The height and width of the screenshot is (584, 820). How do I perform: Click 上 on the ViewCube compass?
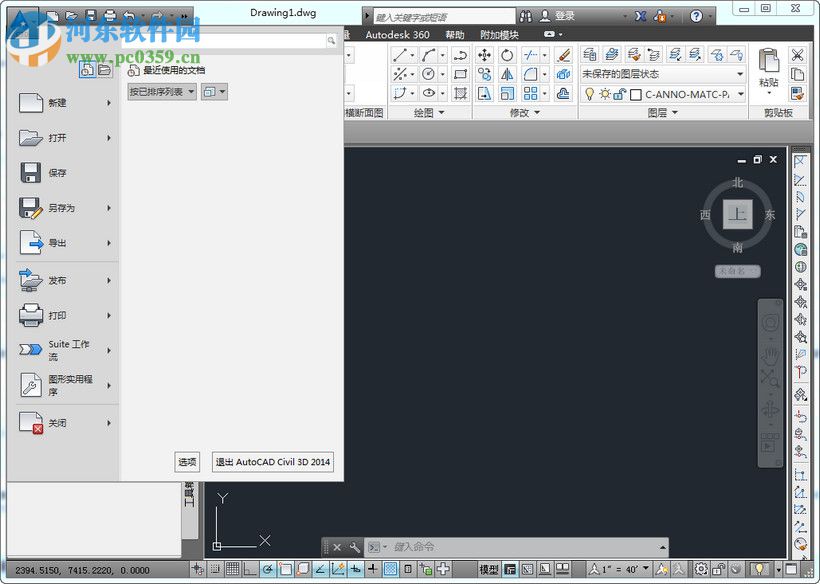pos(737,213)
